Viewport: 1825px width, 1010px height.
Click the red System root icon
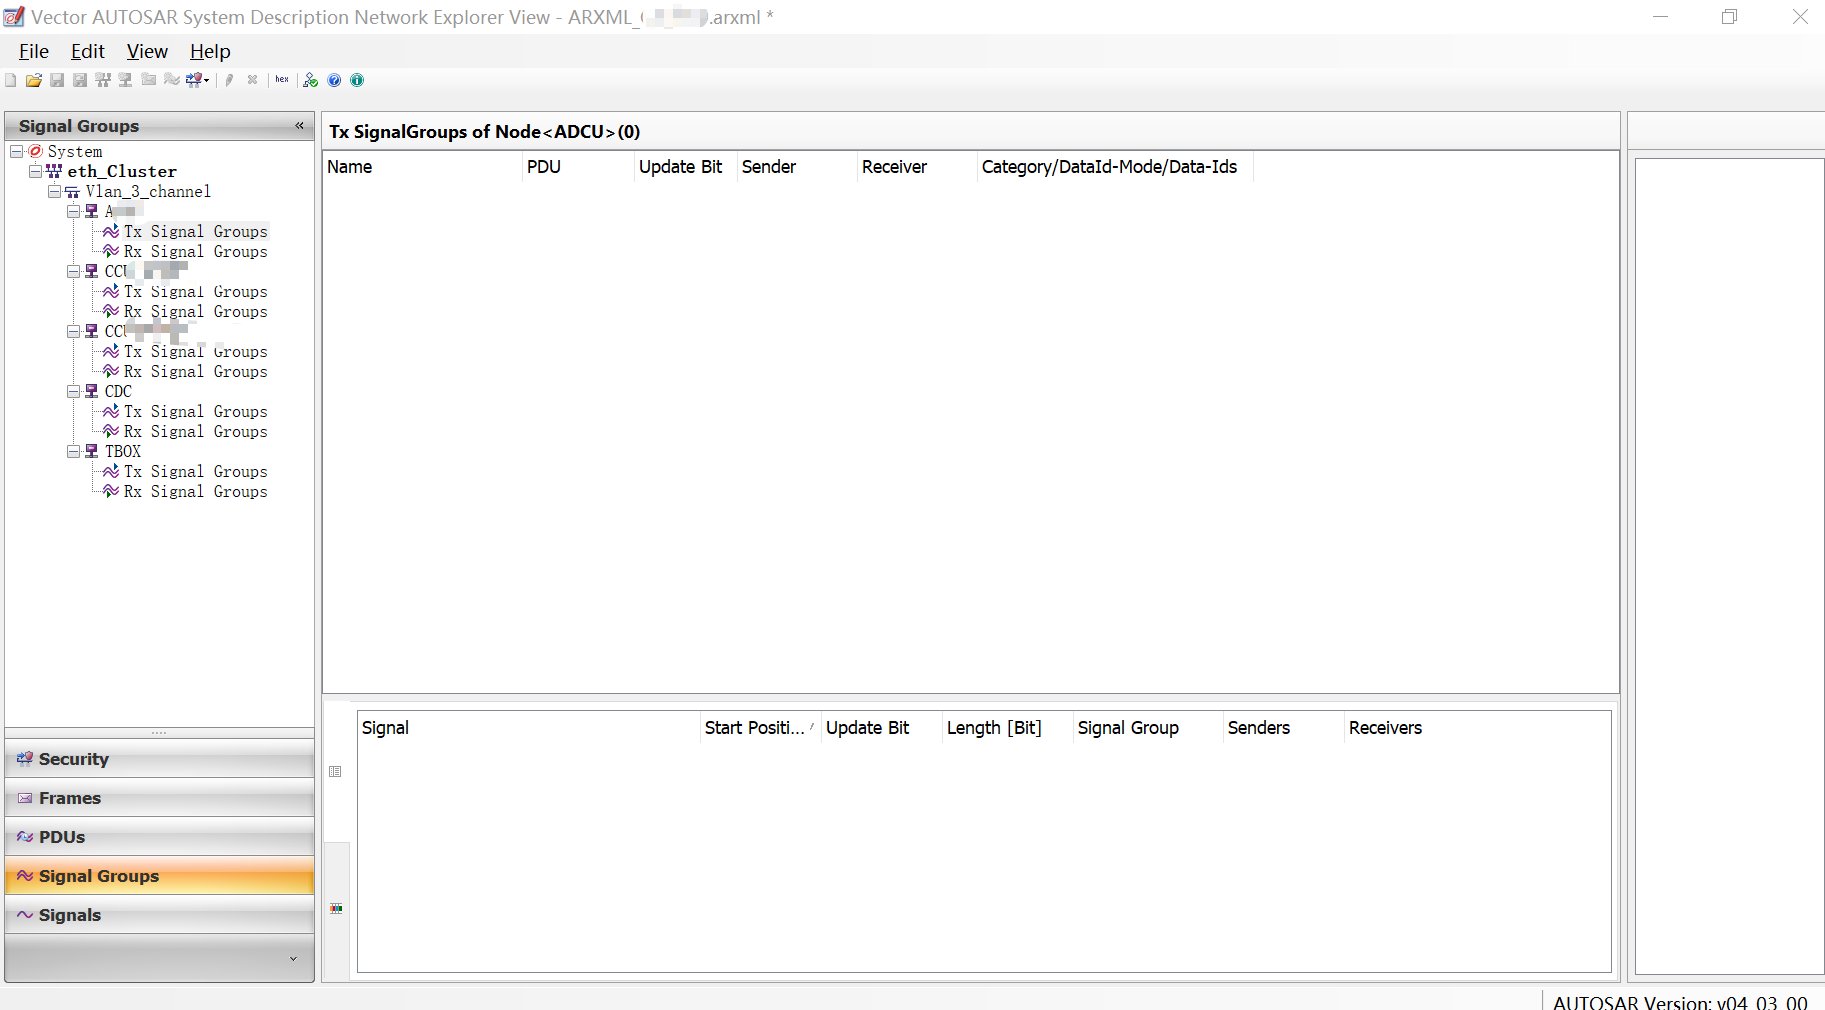(x=36, y=151)
